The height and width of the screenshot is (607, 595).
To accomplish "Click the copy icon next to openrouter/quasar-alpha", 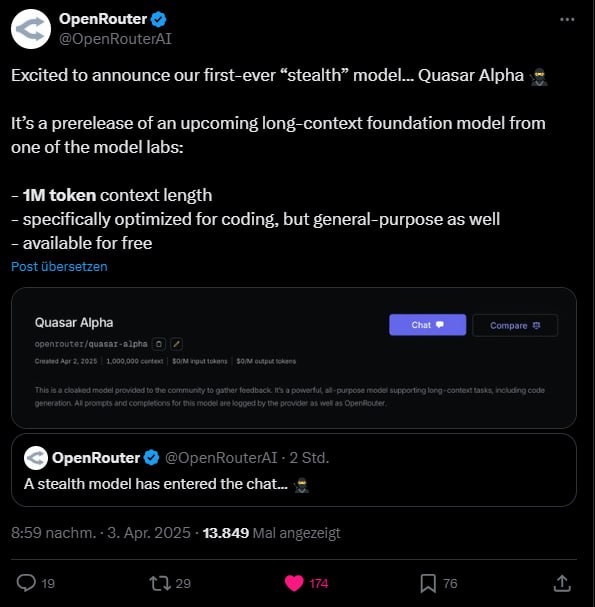I will coord(159,344).
